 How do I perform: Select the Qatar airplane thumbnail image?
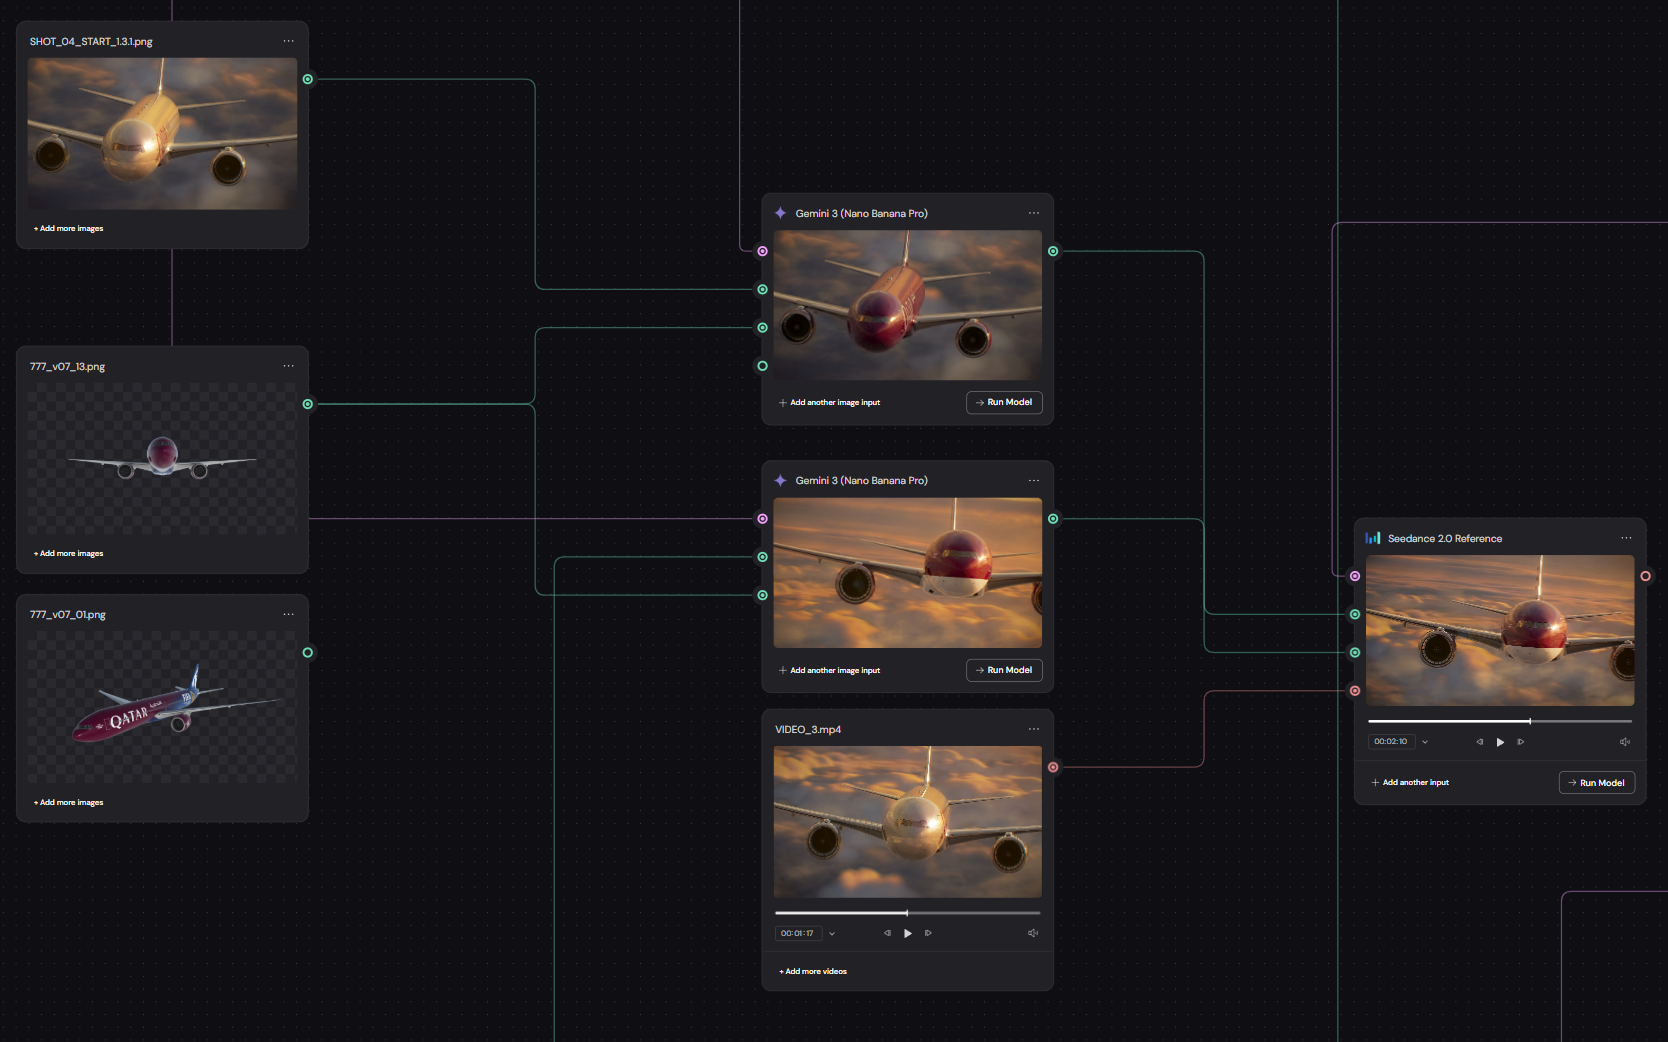(162, 706)
